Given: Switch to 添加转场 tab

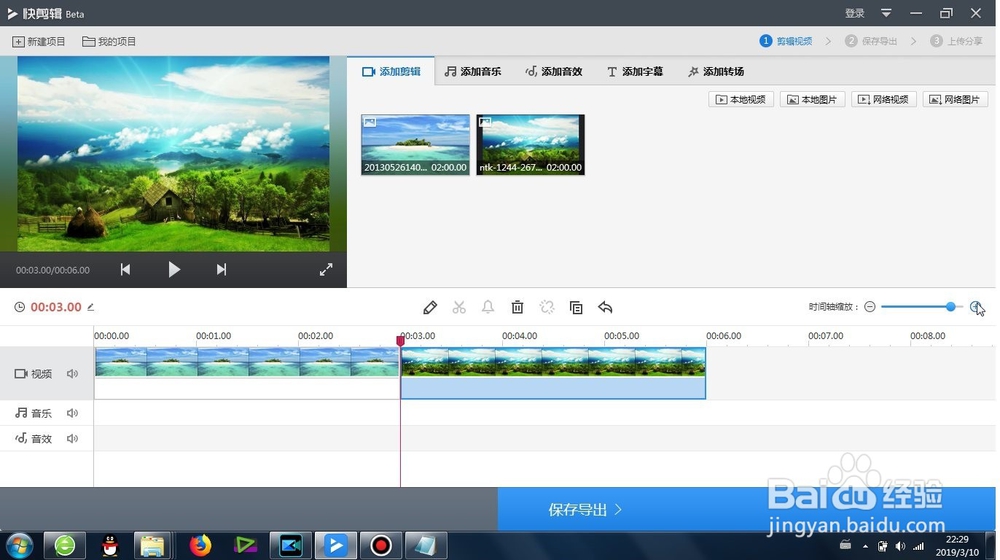Looking at the screenshot, I should (x=716, y=71).
